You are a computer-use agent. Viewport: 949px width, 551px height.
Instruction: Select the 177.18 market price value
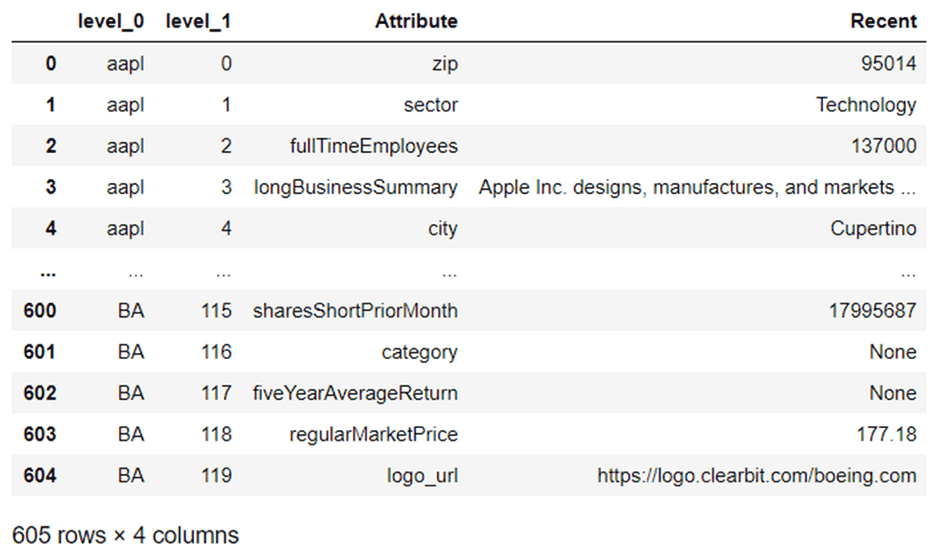click(890, 434)
